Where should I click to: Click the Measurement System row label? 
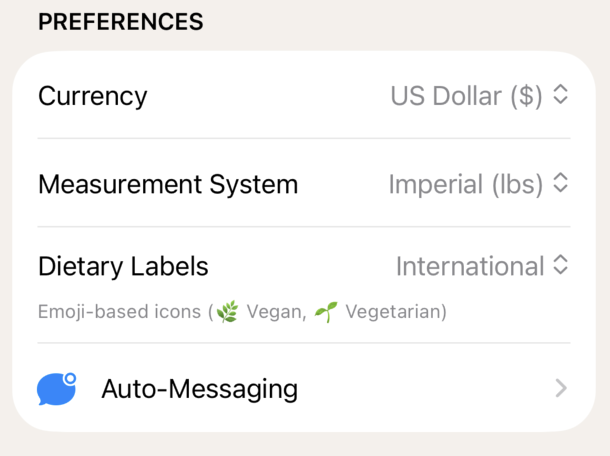168,184
